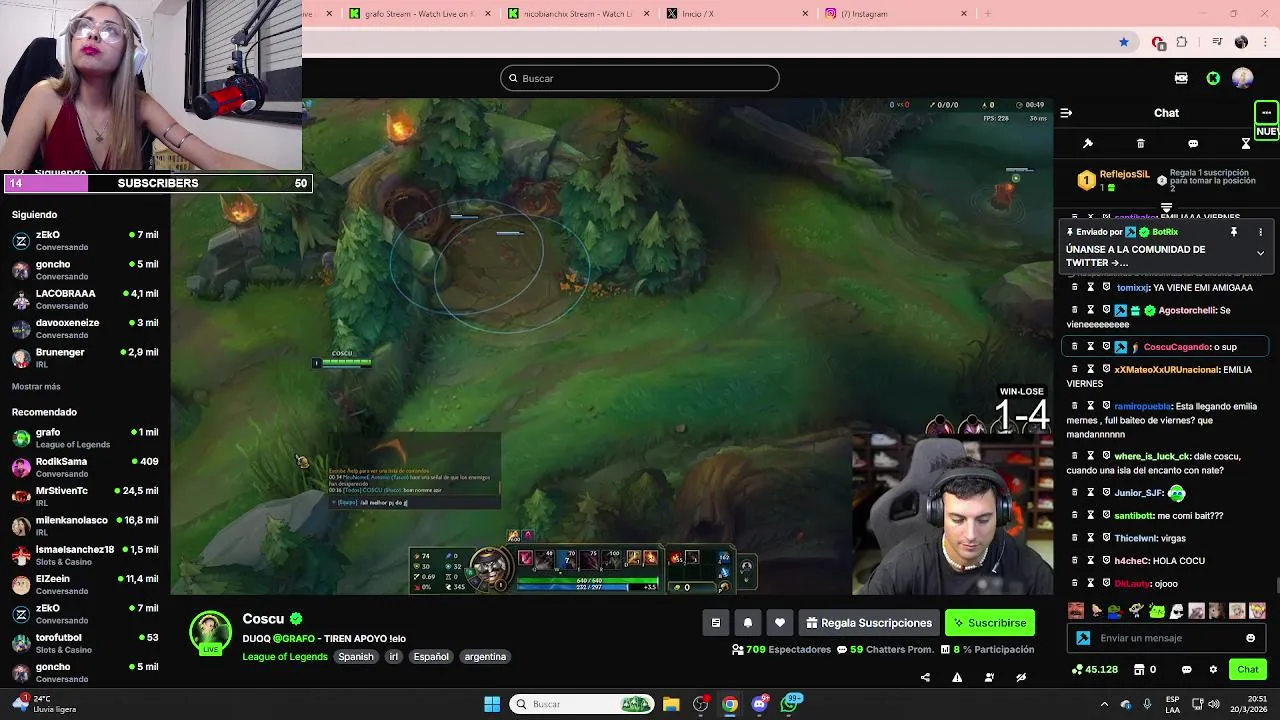Image resolution: width=1280 pixels, height=720 pixels.
Task: Expand the pinned BotRix message
Action: tap(1260, 253)
